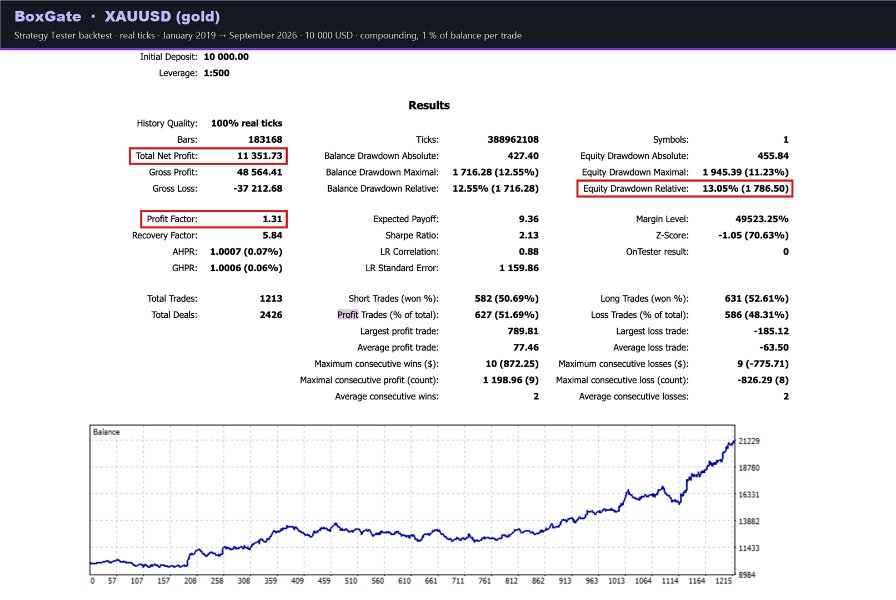896x600 pixels.
Task: Click the Leverage value 1:500
Action: [217, 73]
